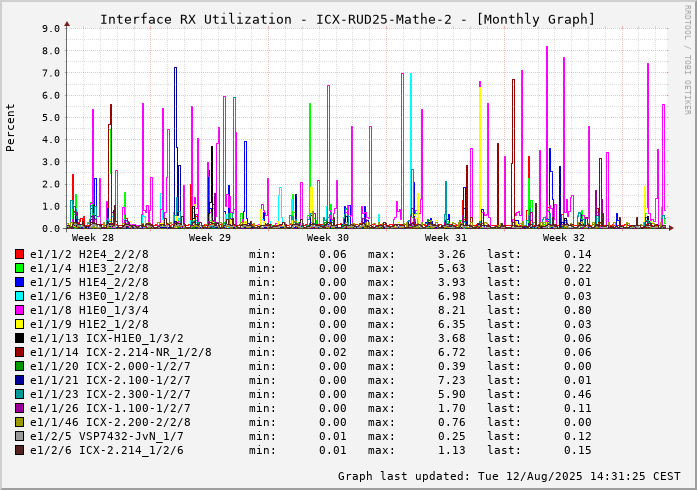Click the e1/1/14 ICX-2.214-NR_1/2/8 legend label
Viewport: 697px width, 490px height.
click(x=121, y=352)
